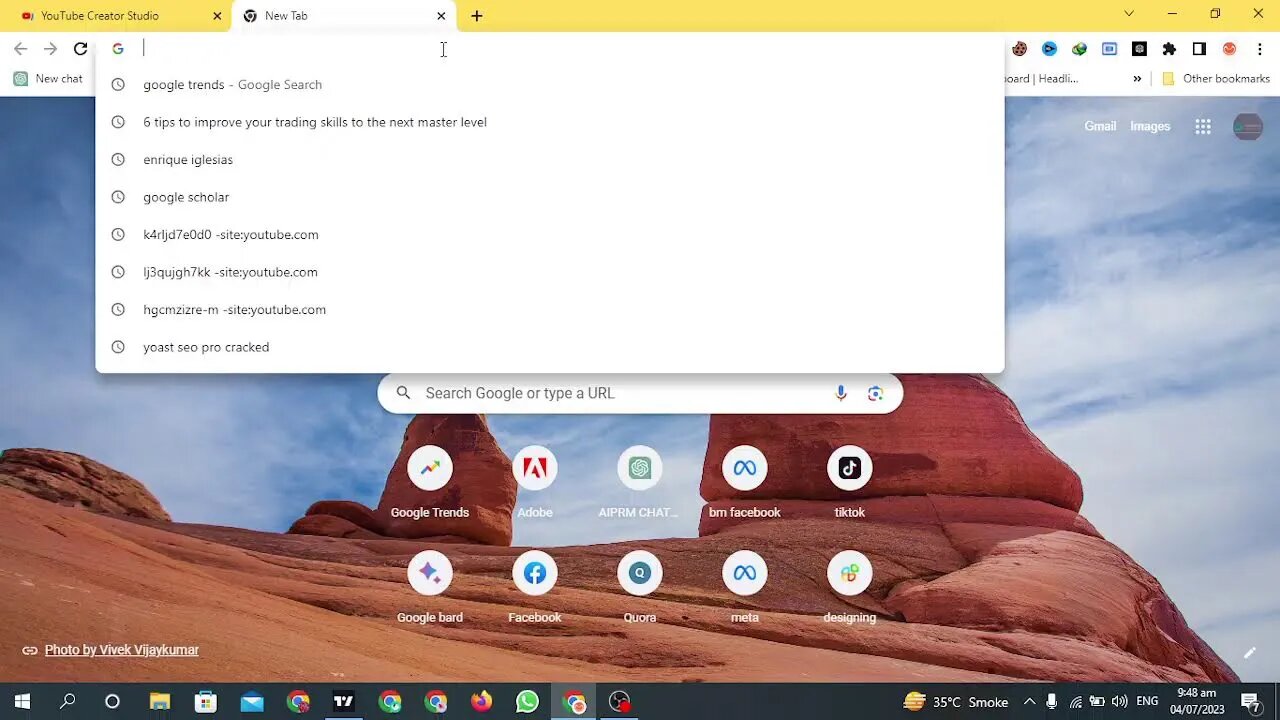Close the New Tab tab
This screenshot has height=720, width=1280.
[441, 16]
